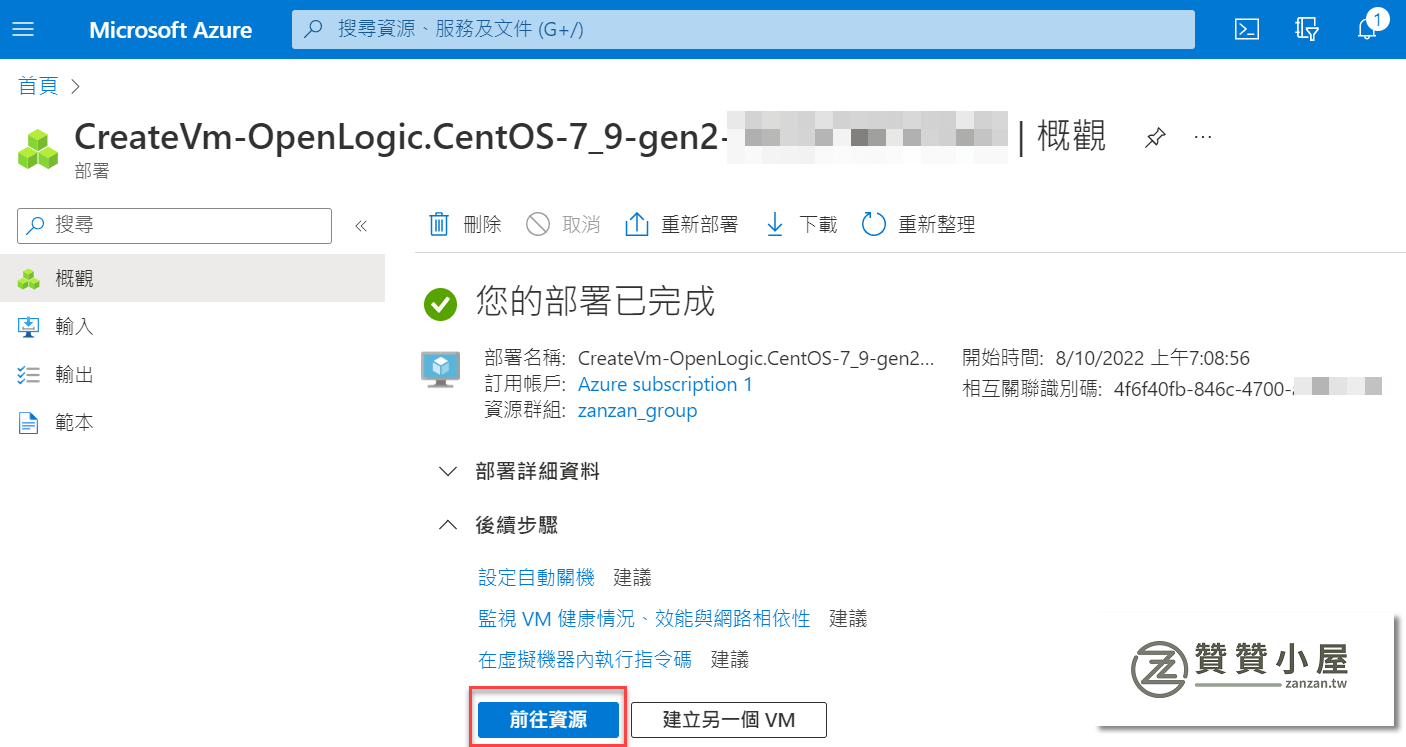This screenshot has width=1406, height=747.
Task: Collapse the left sidebar with the double chevron
Action: (361, 226)
